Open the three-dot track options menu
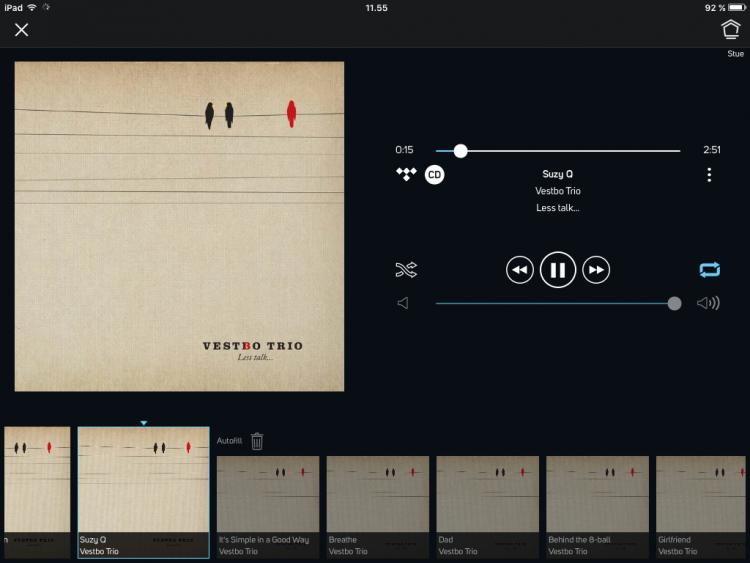750x563 pixels. tap(709, 175)
